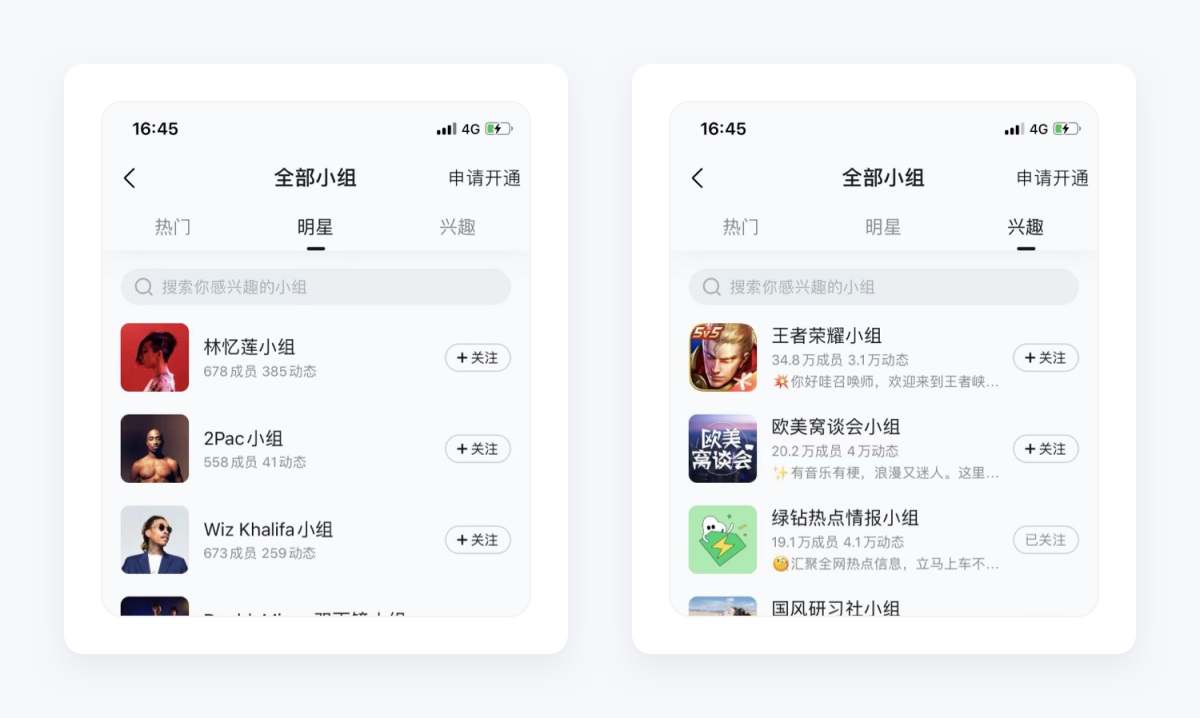Tap the back arrow on the left phone screen
1200x718 pixels.
129,178
